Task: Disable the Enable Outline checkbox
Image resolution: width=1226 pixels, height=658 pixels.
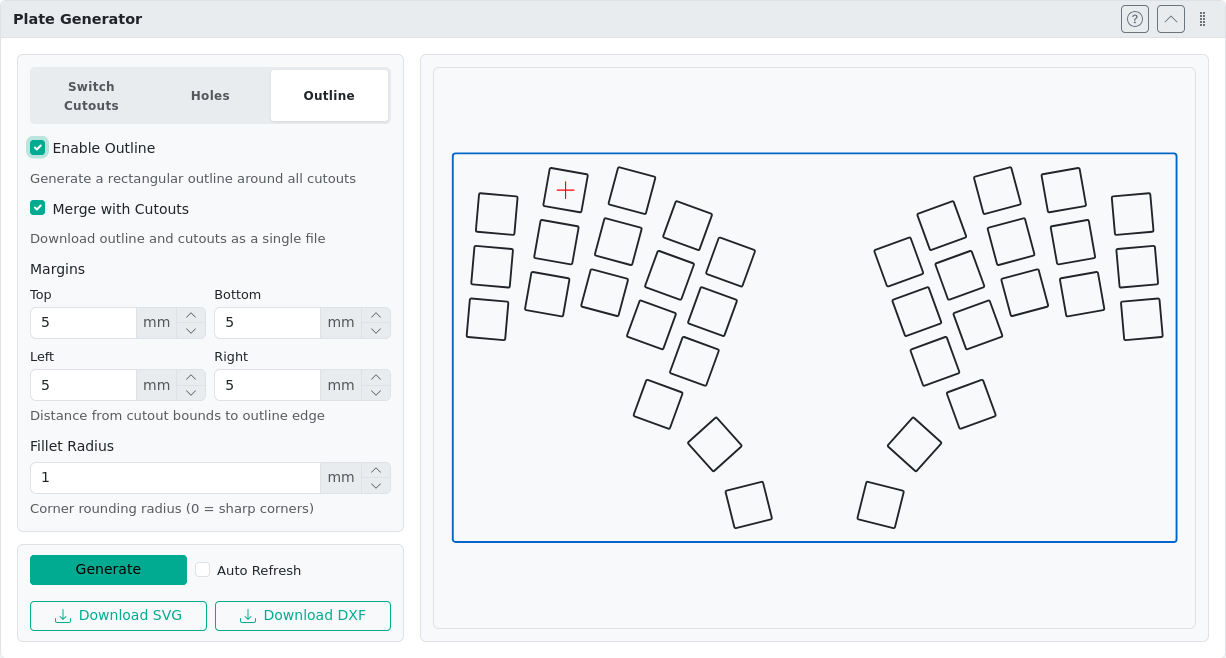Action: 38,148
